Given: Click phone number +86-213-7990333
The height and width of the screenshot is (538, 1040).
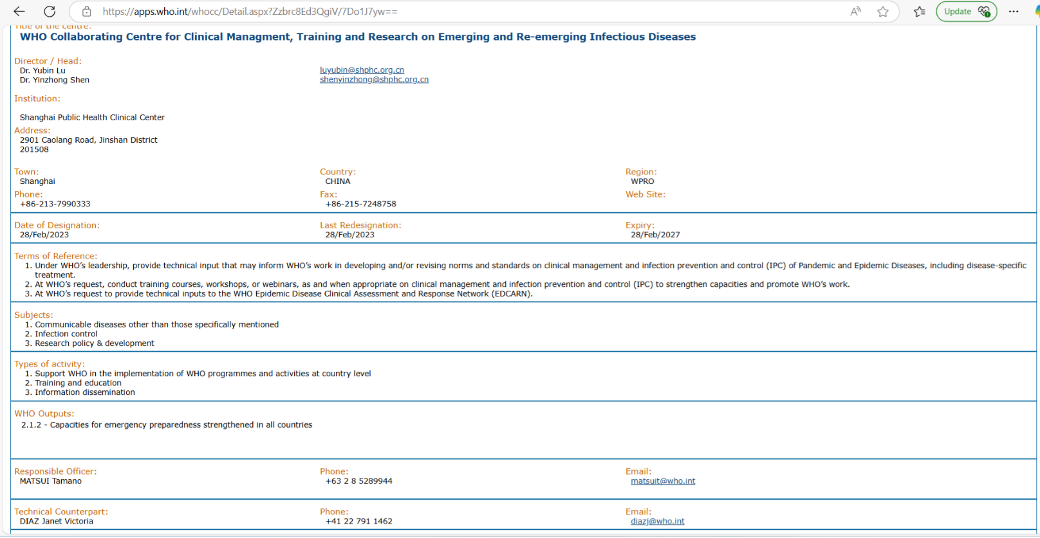Looking at the screenshot, I should point(55,204).
